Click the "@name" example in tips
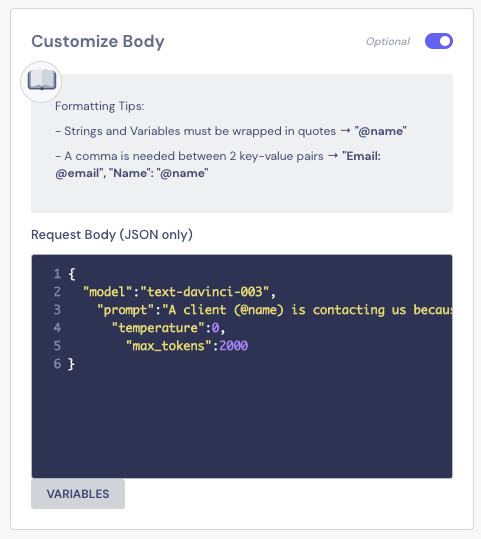Image resolution: width=481 pixels, height=539 pixels. (x=381, y=131)
